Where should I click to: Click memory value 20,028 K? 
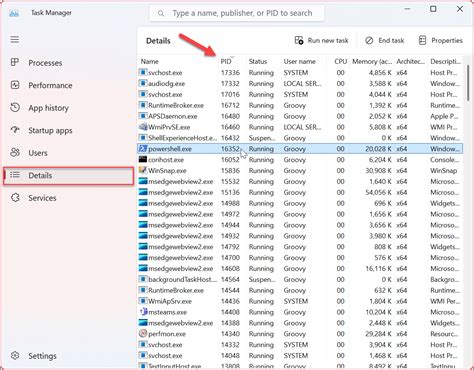[378, 149]
